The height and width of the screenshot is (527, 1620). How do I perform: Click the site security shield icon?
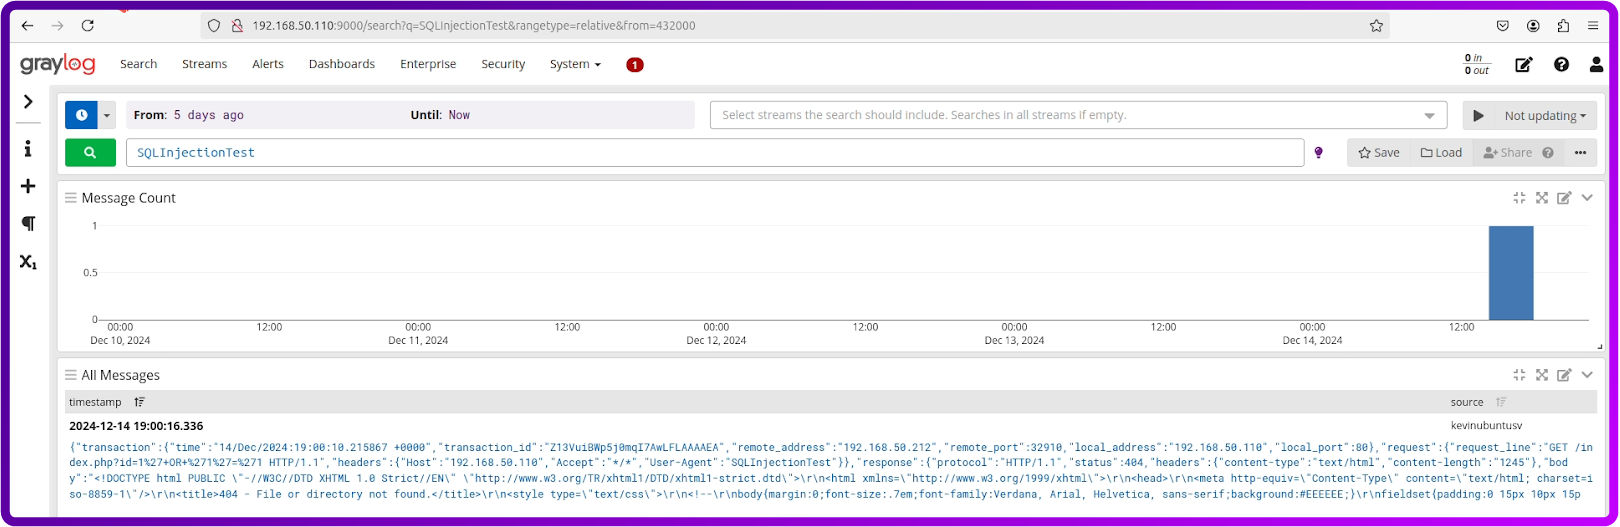213,26
